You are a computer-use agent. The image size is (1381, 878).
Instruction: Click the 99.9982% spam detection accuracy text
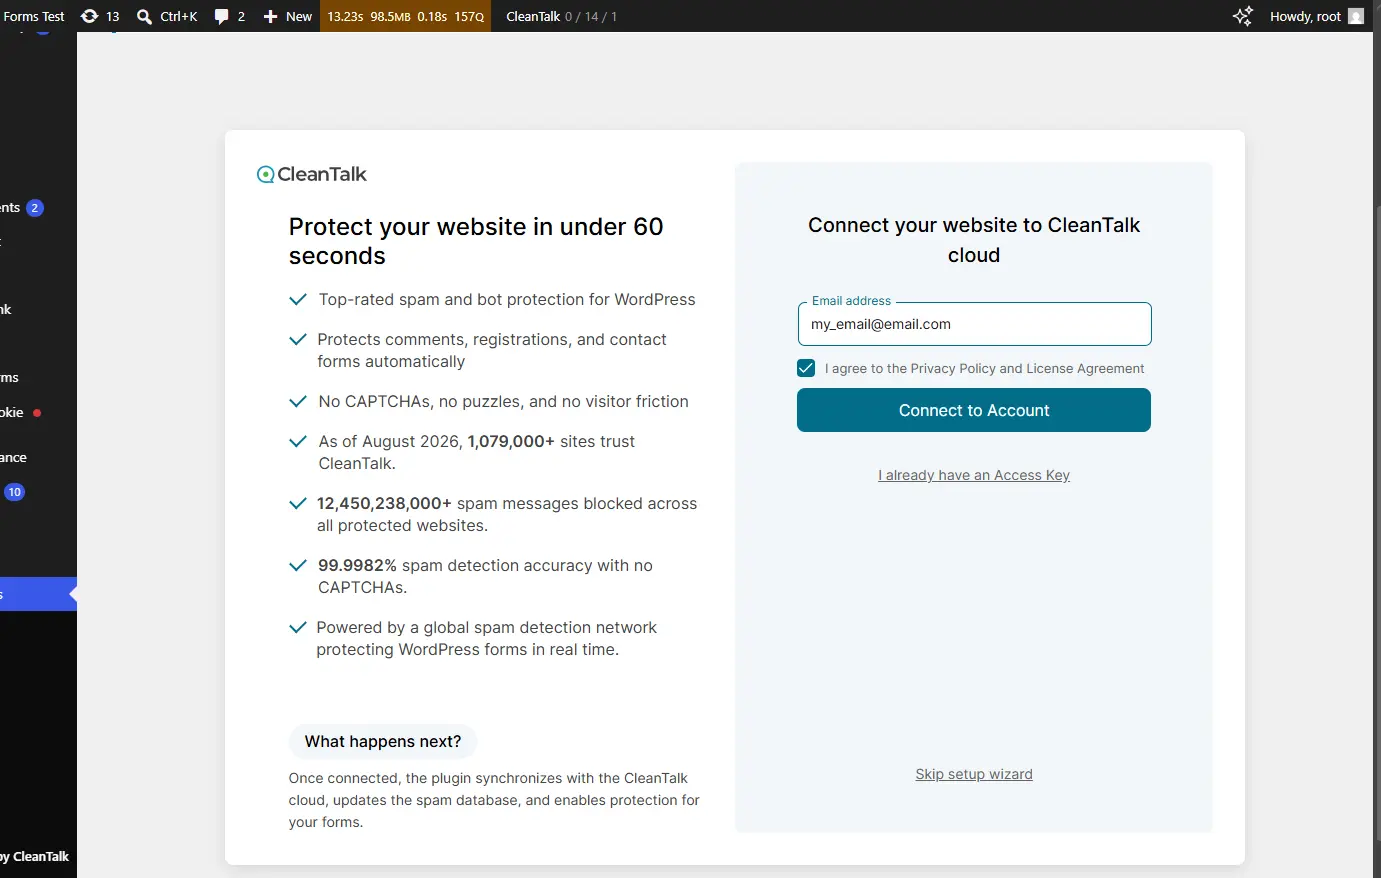pos(485,576)
